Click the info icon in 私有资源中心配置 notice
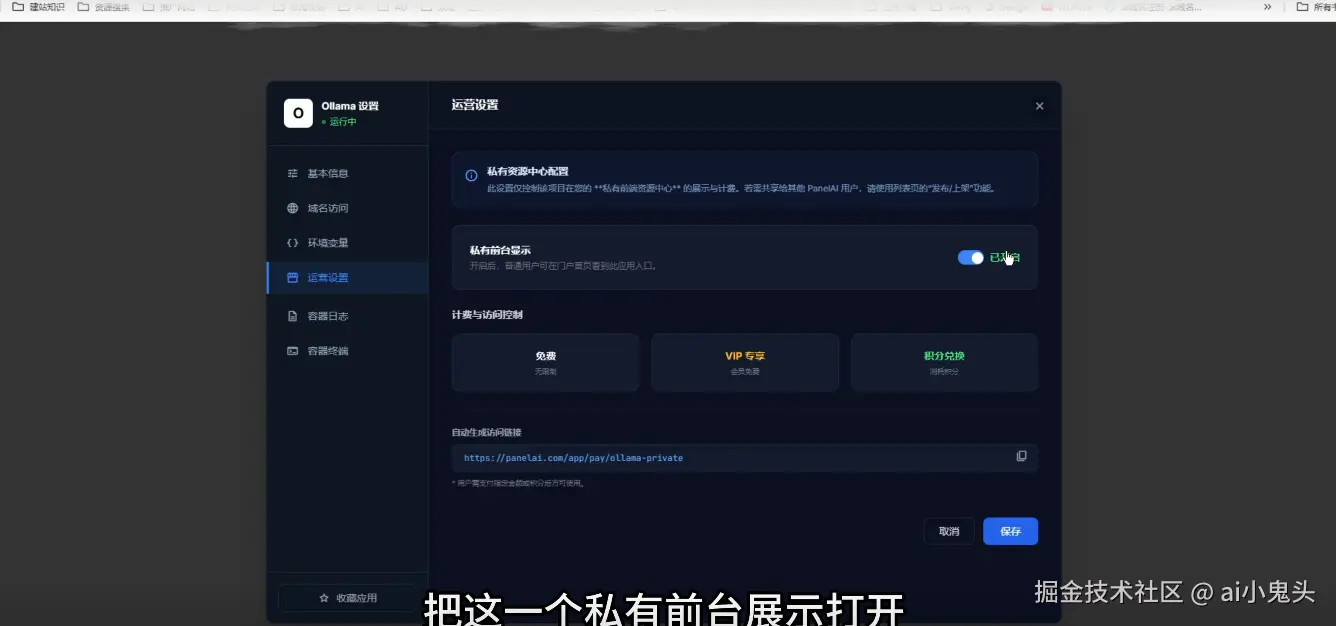The image size is (1336, 626). 472,176
